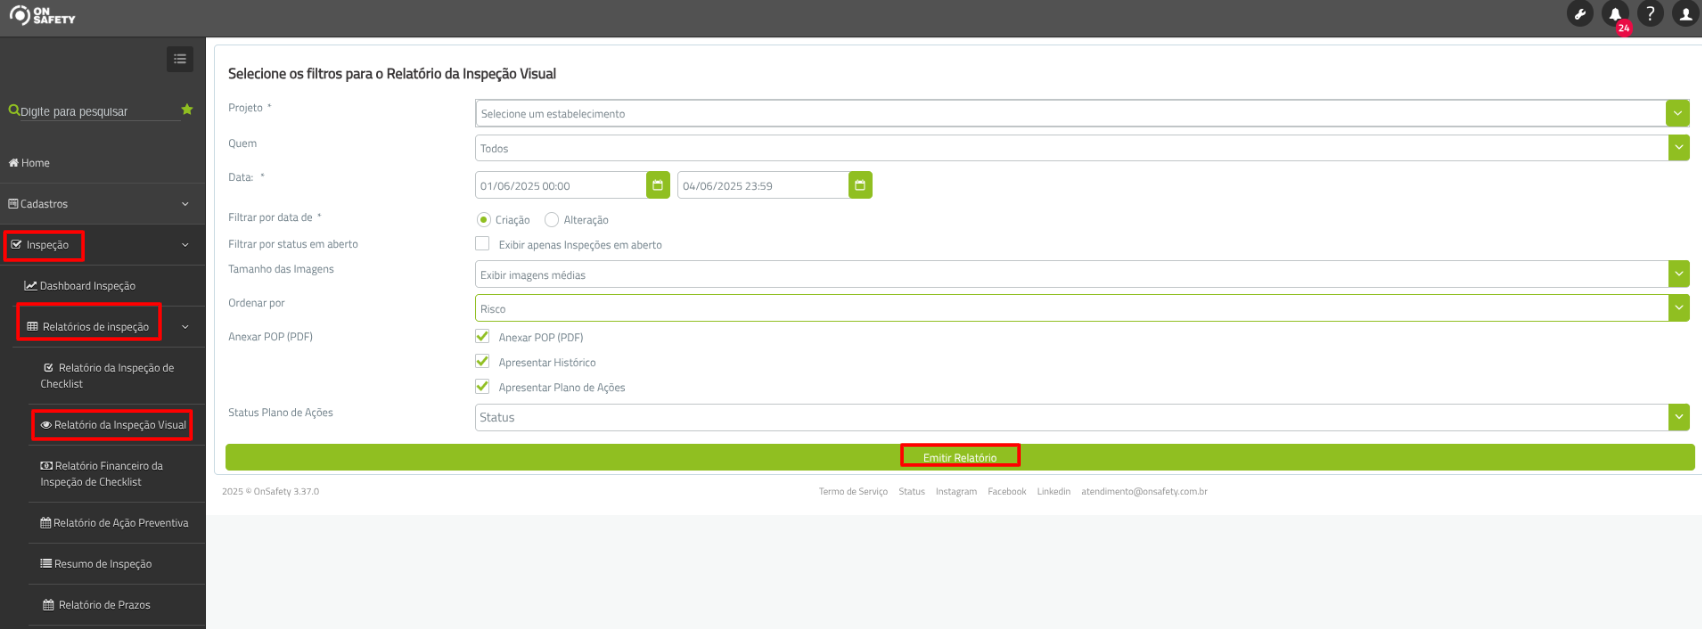Click the red 24 notification badge
Image resolution: width=1702 pixels, height=629 pixels.
tap(1623, 28)
